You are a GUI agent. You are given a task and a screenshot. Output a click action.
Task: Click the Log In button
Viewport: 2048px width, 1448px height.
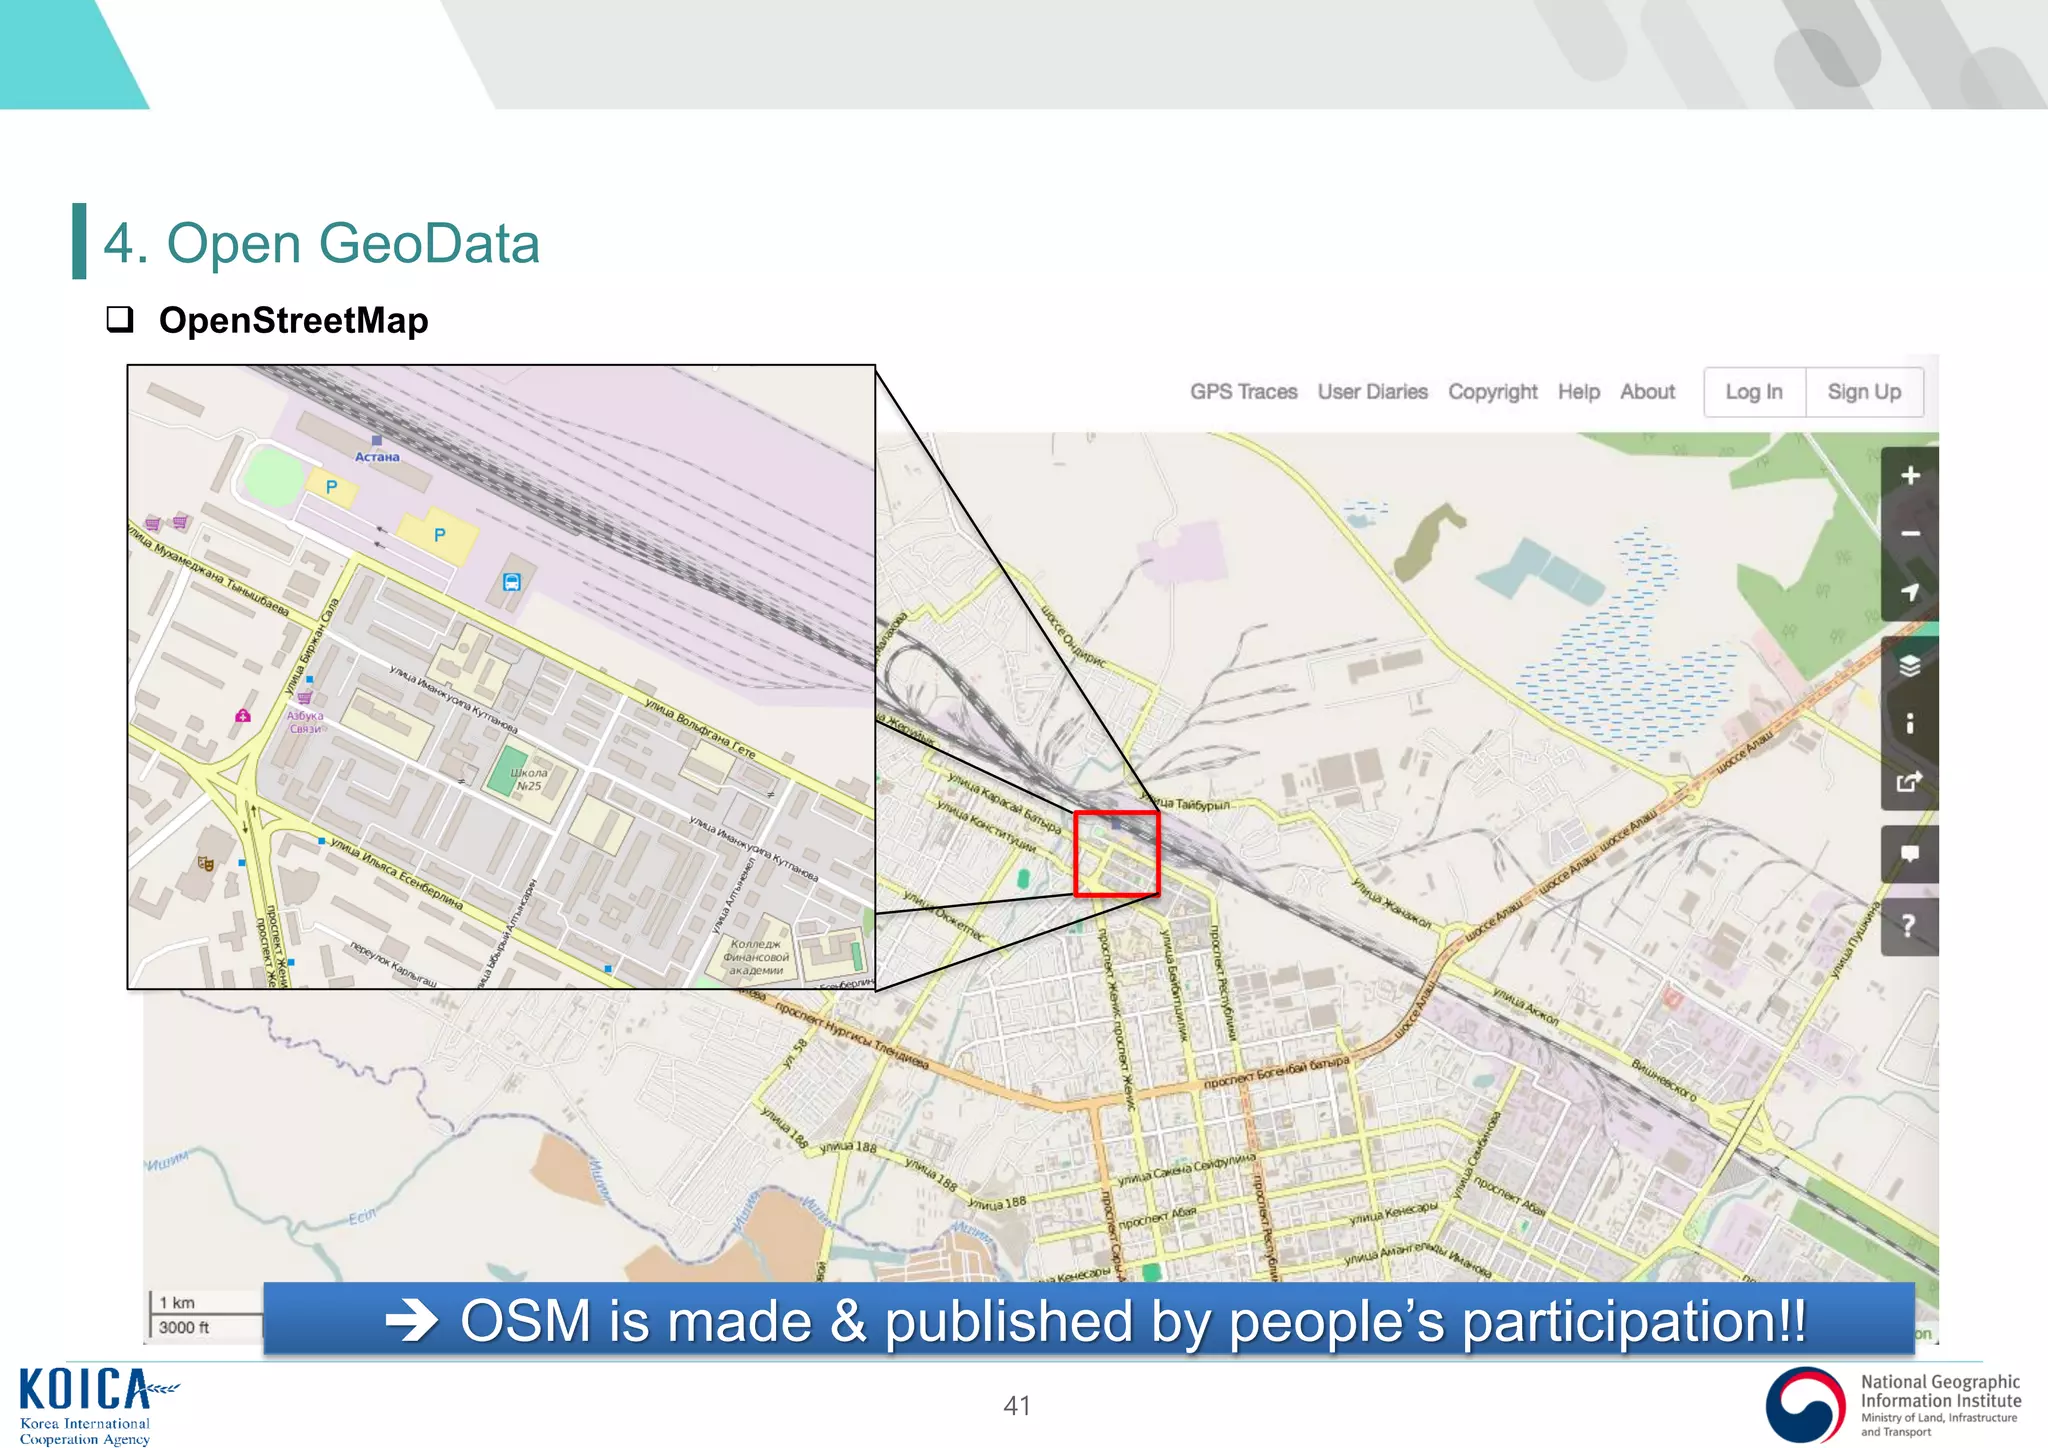point(1754,392)
